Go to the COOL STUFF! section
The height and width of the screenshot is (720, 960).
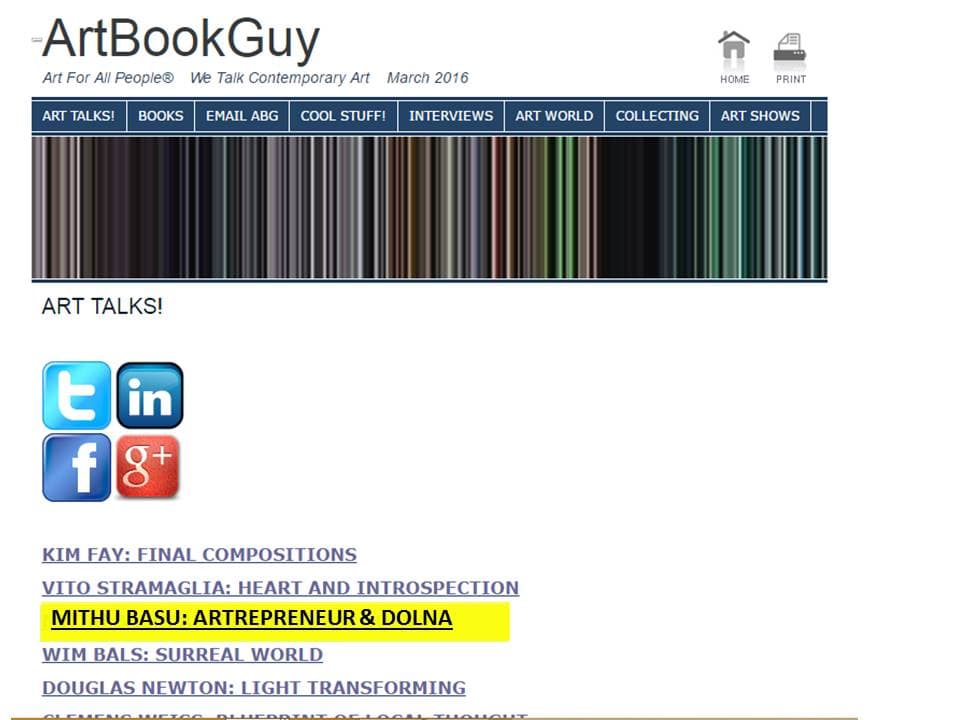click(x=343, y=116)
